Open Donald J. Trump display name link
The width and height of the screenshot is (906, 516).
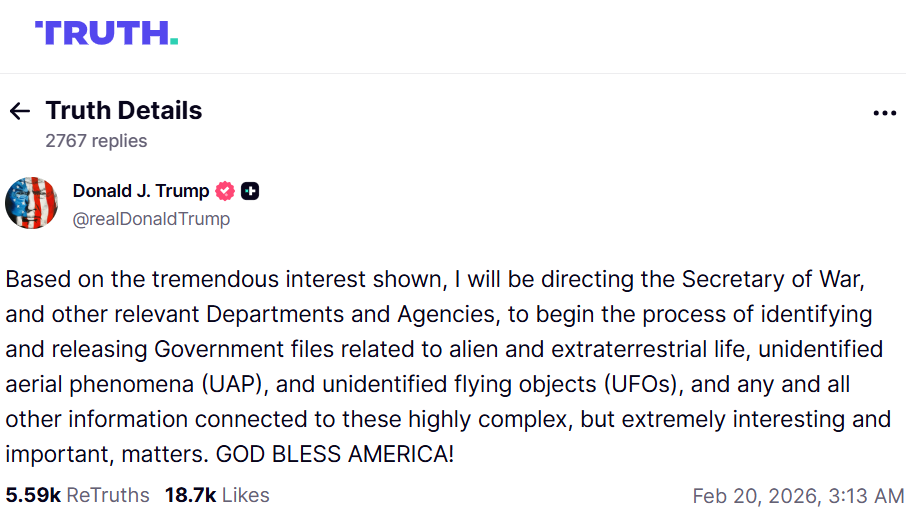(141, 191)
